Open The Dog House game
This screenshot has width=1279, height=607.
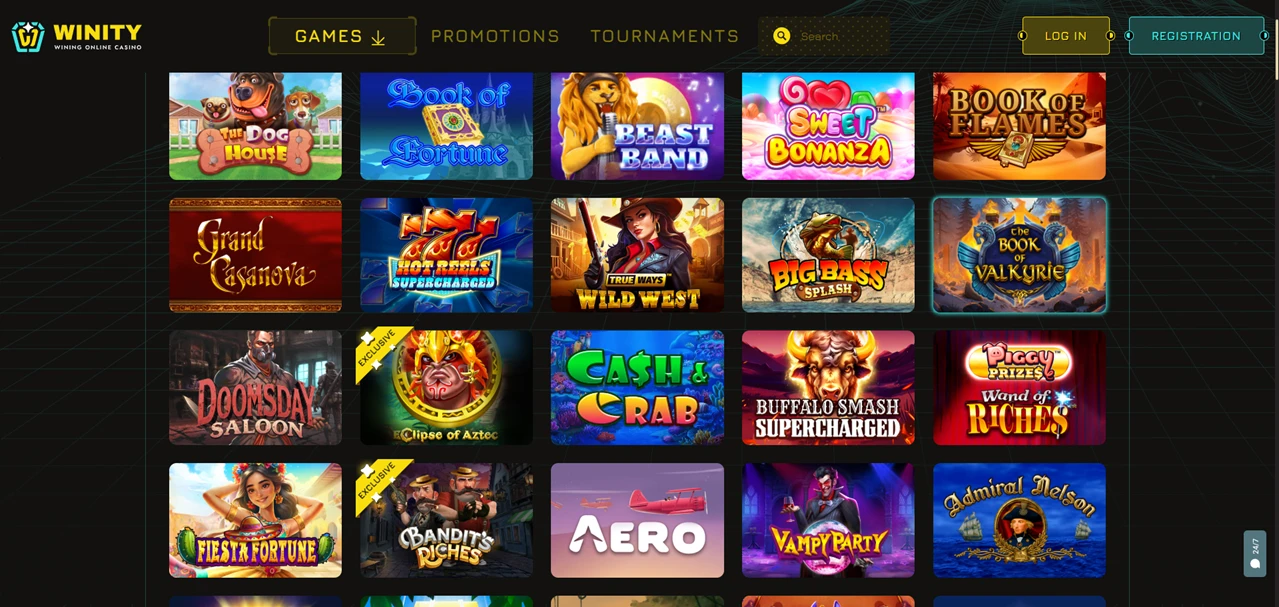(x=255, y=125)
